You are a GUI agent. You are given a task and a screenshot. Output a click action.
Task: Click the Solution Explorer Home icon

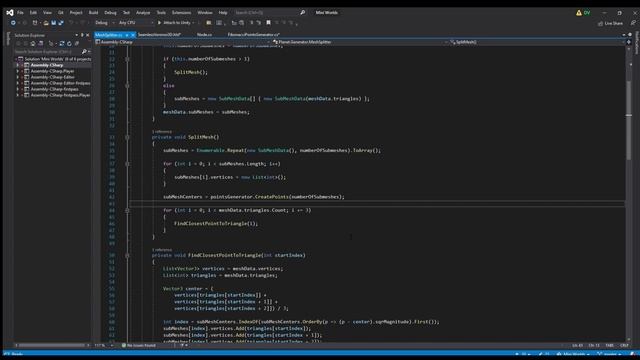[33, 43]
